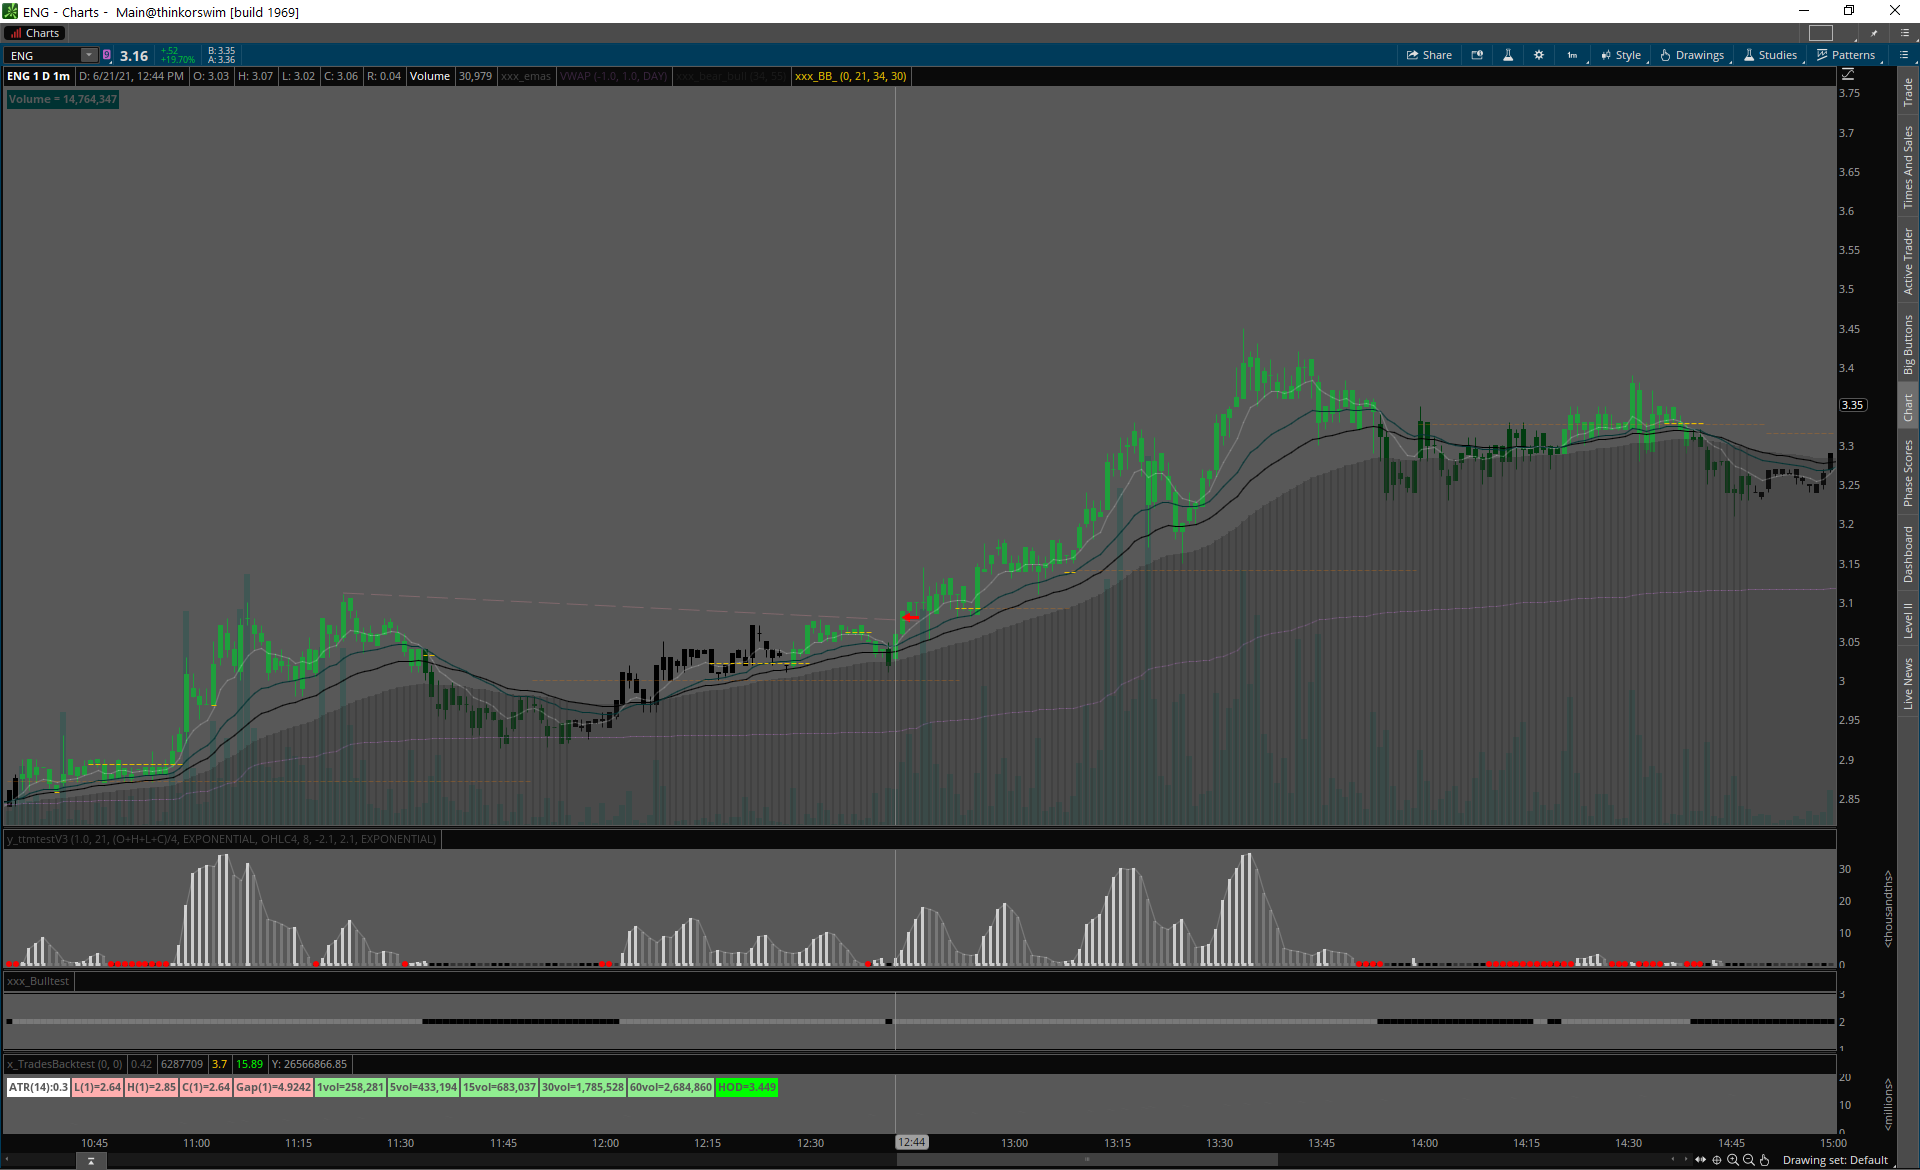Image resolution: width=1920 pixels, height=1170 pixels.
Task: Open the 1m timeframe dropdown
Action: [x=1574, y=55]
